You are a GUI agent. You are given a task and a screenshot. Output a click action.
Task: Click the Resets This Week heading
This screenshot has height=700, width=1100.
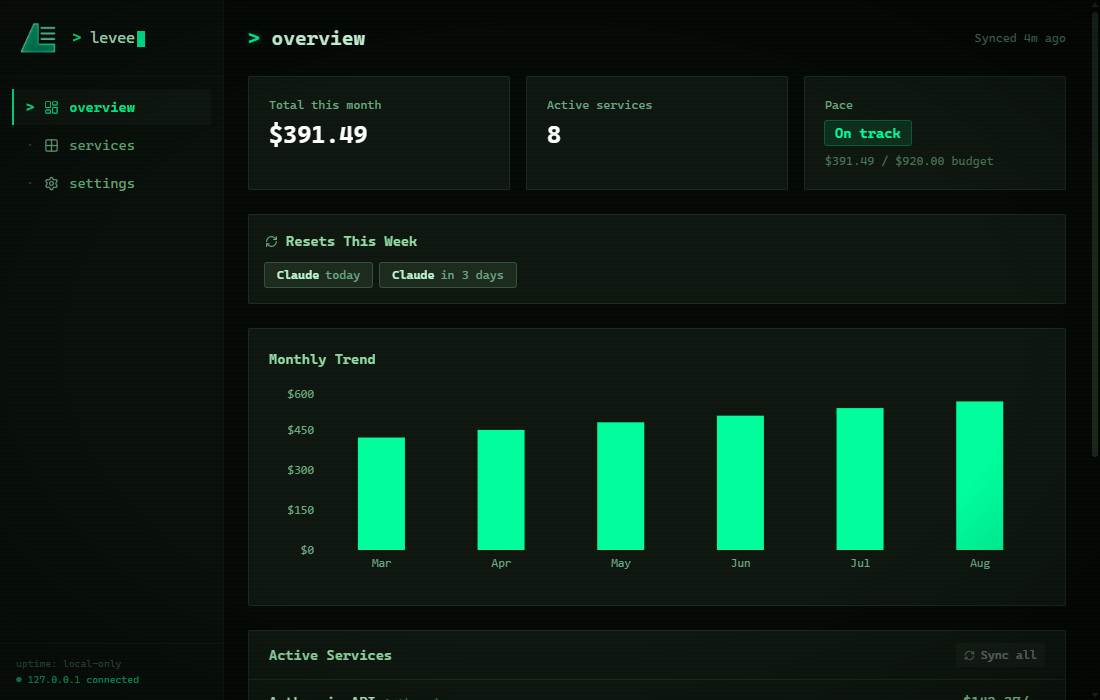click(351, 241)
